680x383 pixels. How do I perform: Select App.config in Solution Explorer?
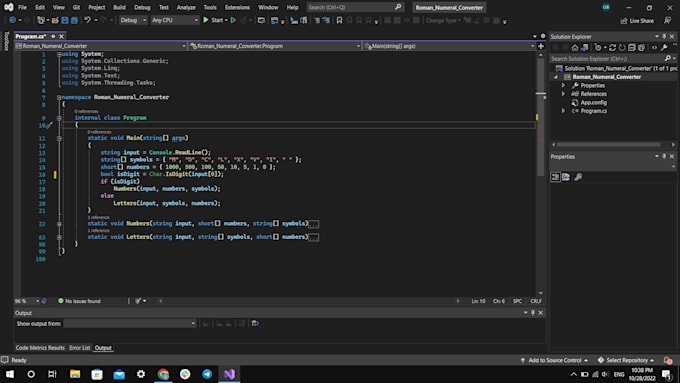click(x=593, y=102)
